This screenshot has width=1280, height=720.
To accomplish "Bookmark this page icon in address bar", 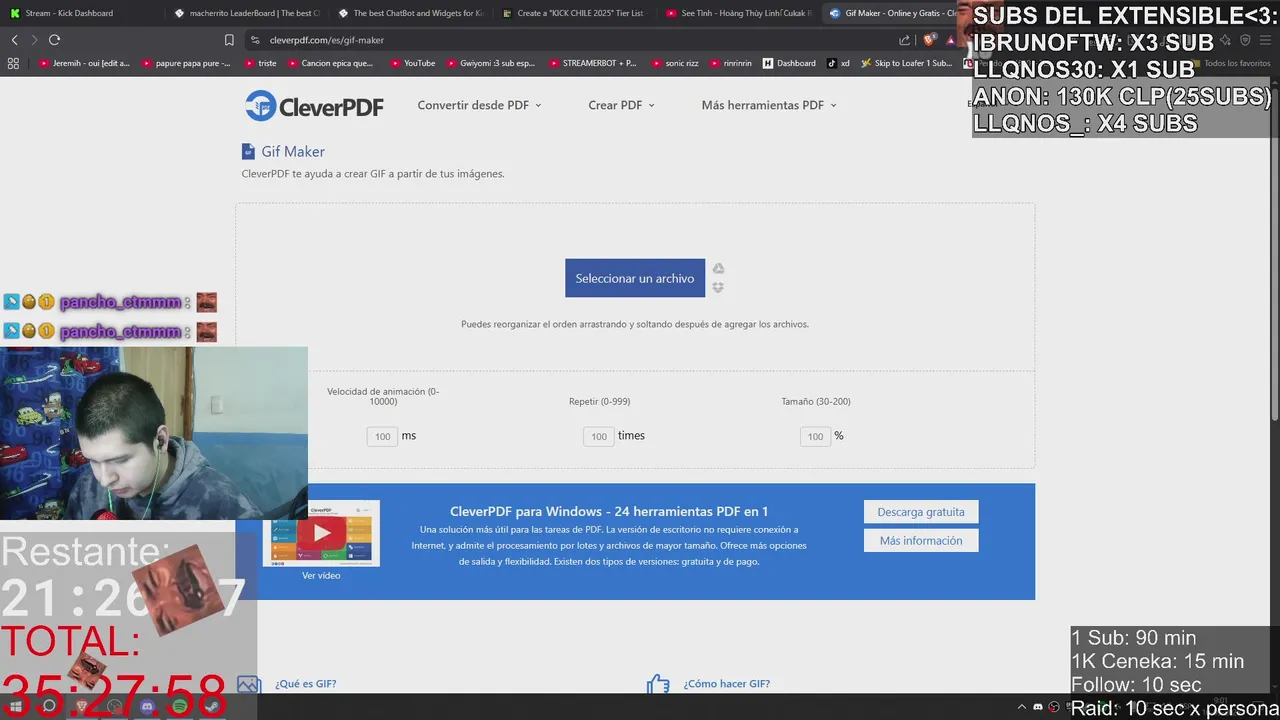I will click(229, 40).
